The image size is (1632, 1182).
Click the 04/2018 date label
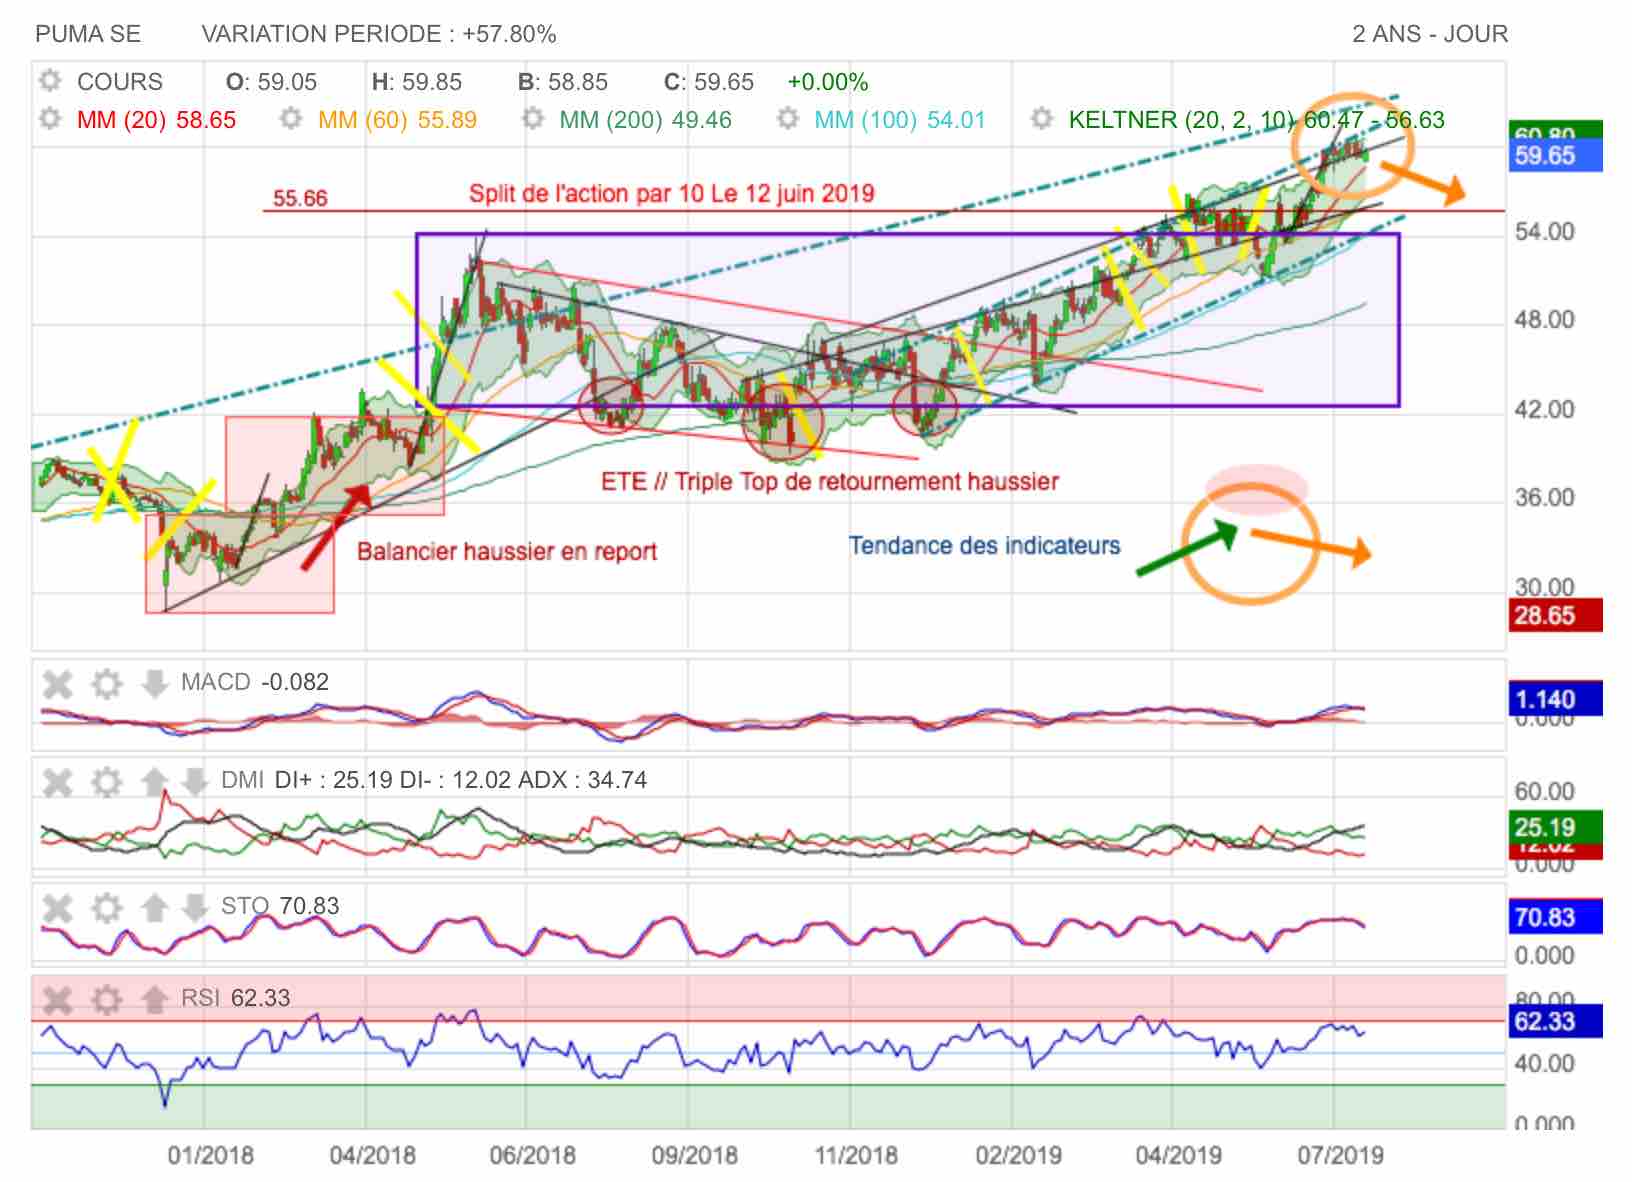[x=372, y=1156]
